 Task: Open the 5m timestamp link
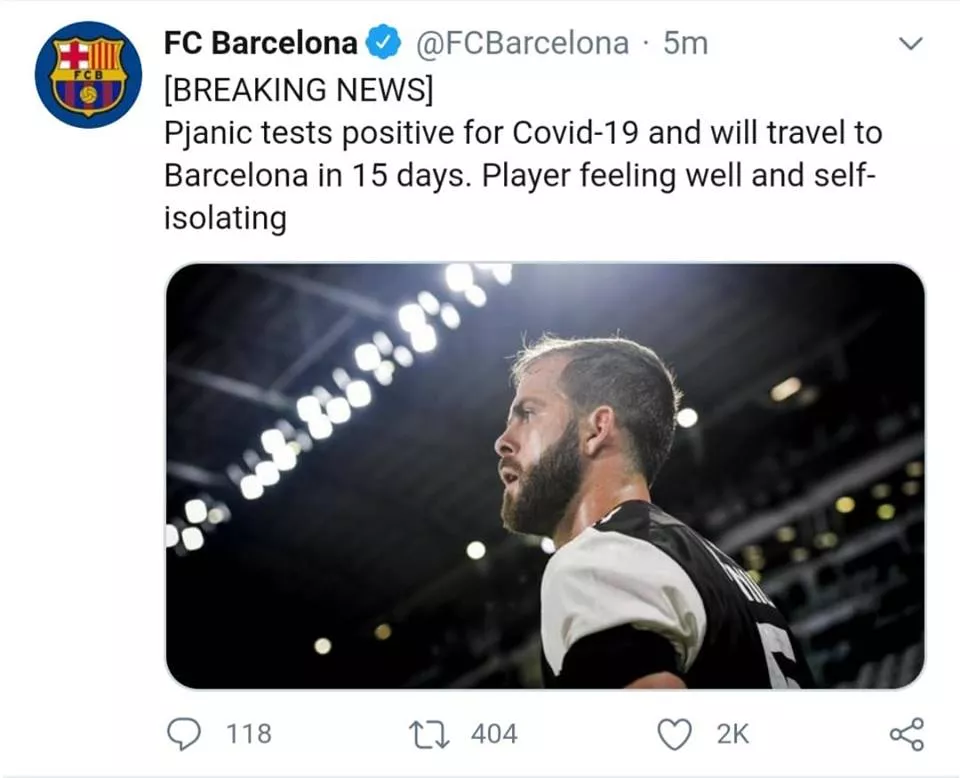coord(685,44)
